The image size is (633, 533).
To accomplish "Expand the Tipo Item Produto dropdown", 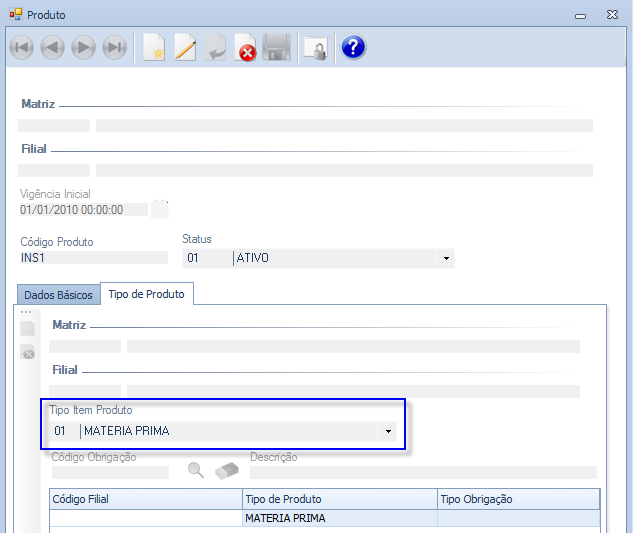I will 388,431.
